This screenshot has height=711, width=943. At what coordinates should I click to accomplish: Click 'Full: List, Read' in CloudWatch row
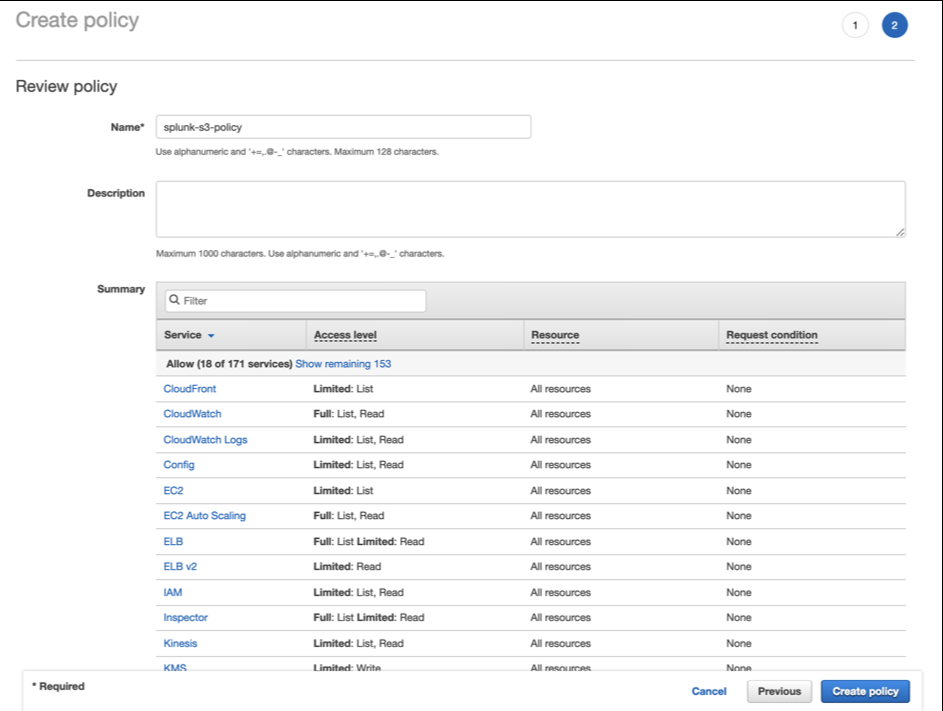tap(348, 414)
